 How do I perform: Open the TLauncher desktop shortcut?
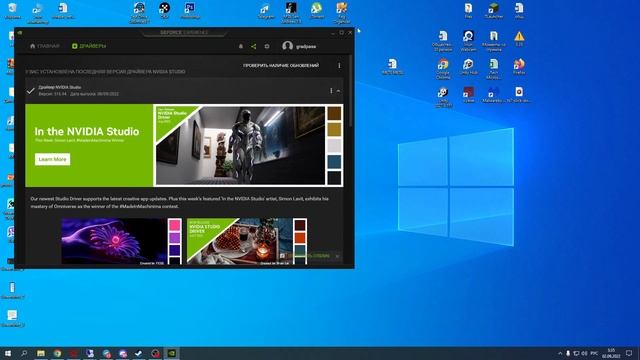pyautogui.click(x=494, y=11)
